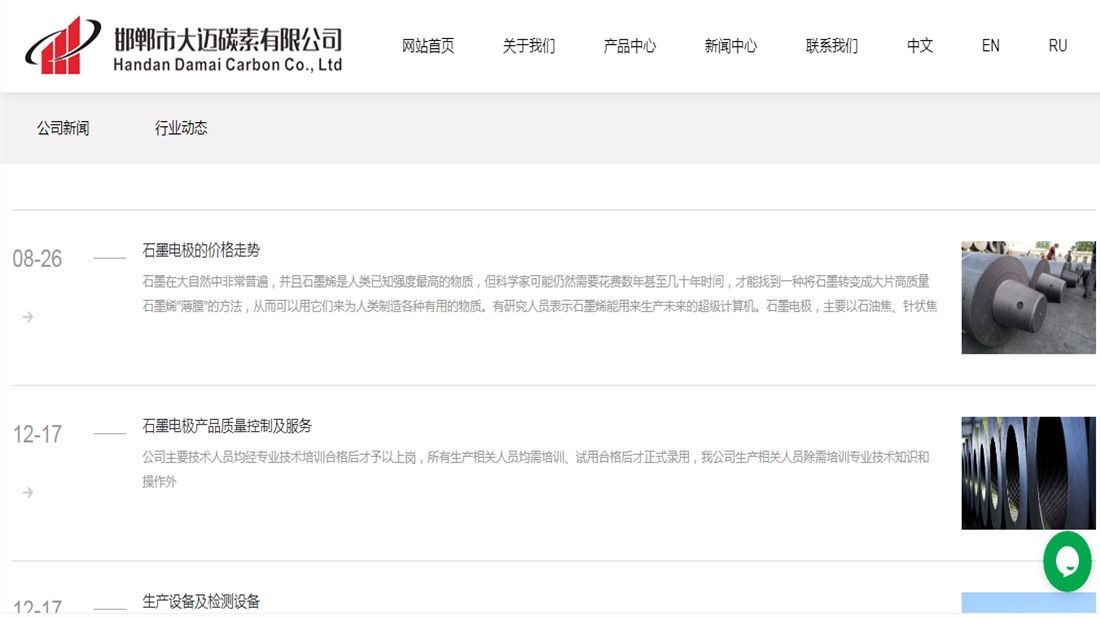Viewport: 1100px width, 618px height.
Task: Go to 网站首页 in the top navigation
Action: click(428, 46)
